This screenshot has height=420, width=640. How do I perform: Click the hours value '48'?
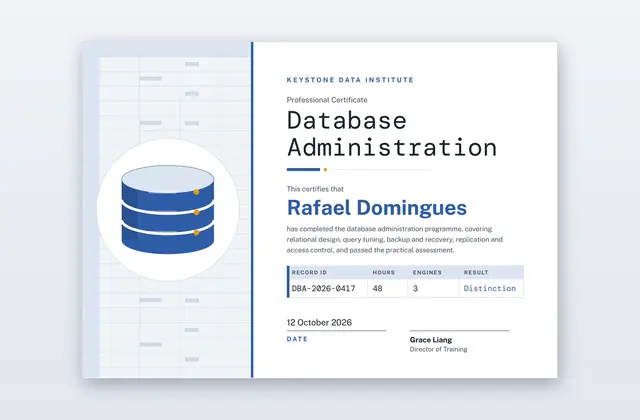[378, 289]
